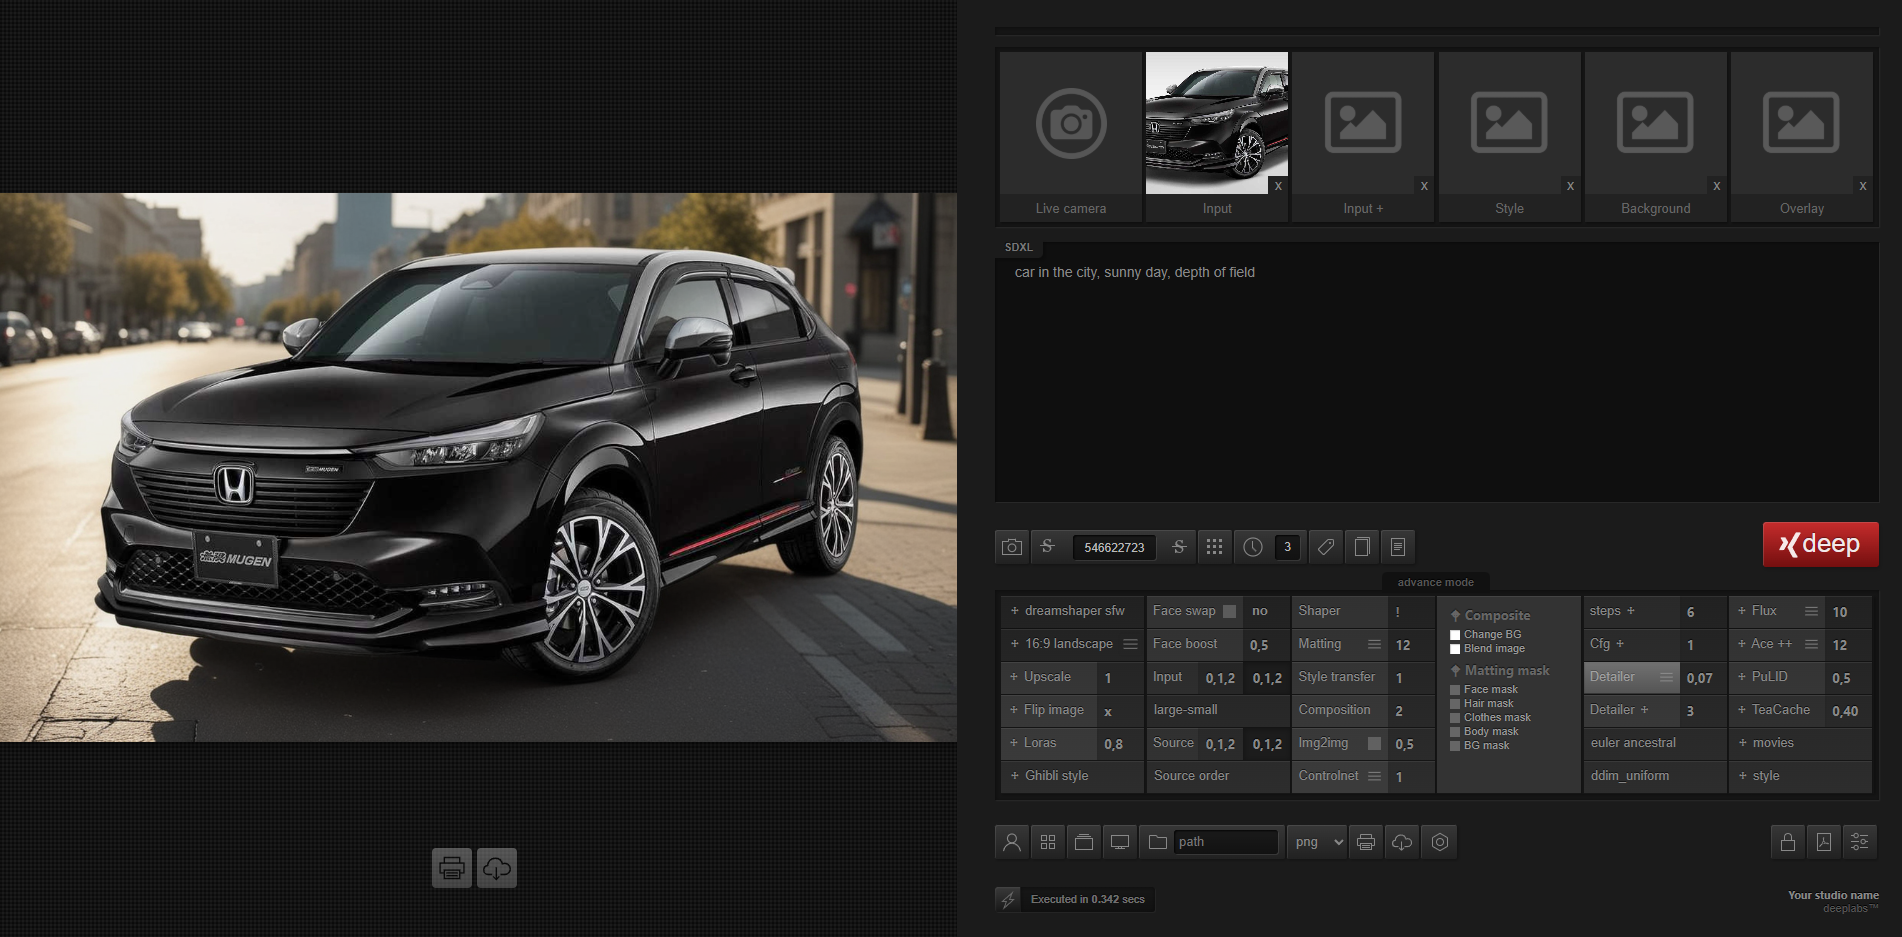Open the four-squares gallery icon
The width and height of the screenshot is (1902, 937).
pos(1048,842)
